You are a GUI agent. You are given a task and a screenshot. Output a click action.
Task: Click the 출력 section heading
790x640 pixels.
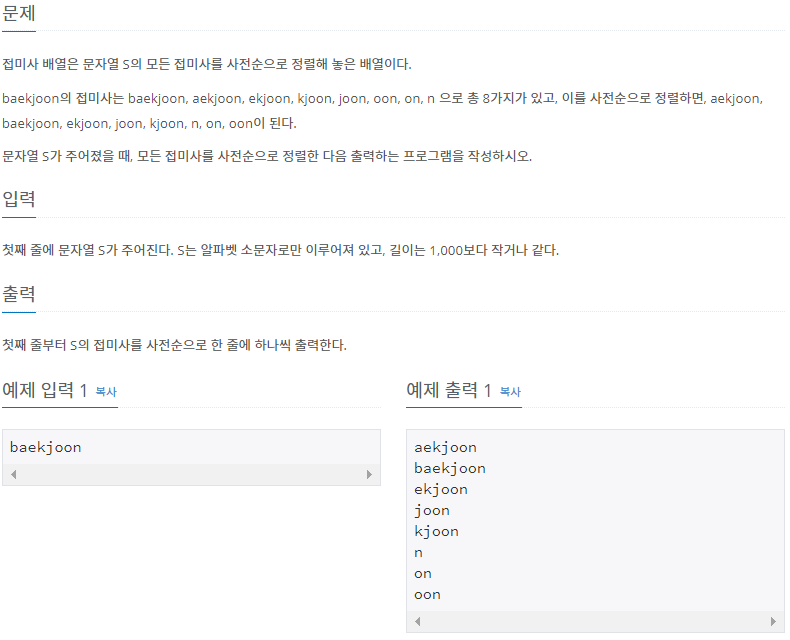point(19,293)
